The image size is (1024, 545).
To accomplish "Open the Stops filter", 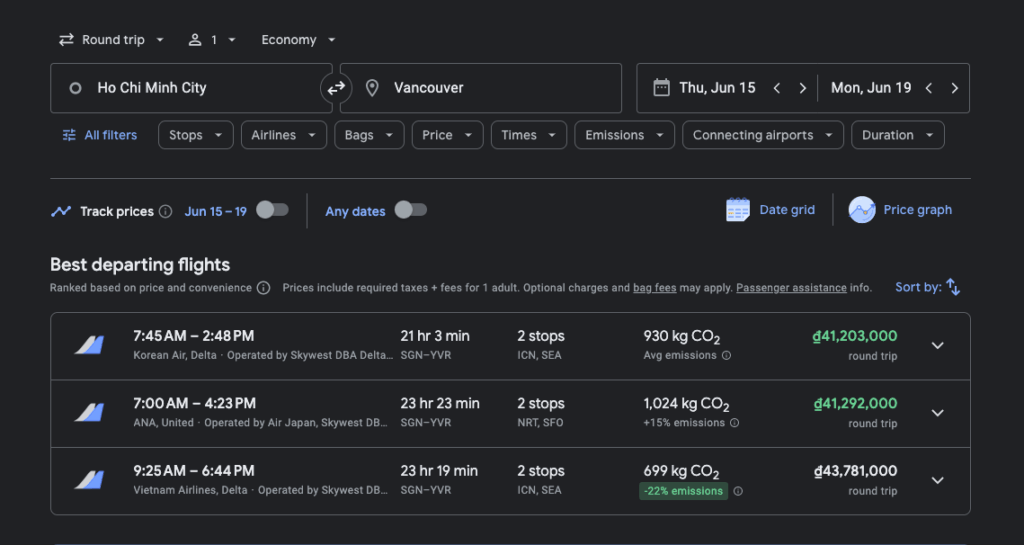I will point(195,135).
